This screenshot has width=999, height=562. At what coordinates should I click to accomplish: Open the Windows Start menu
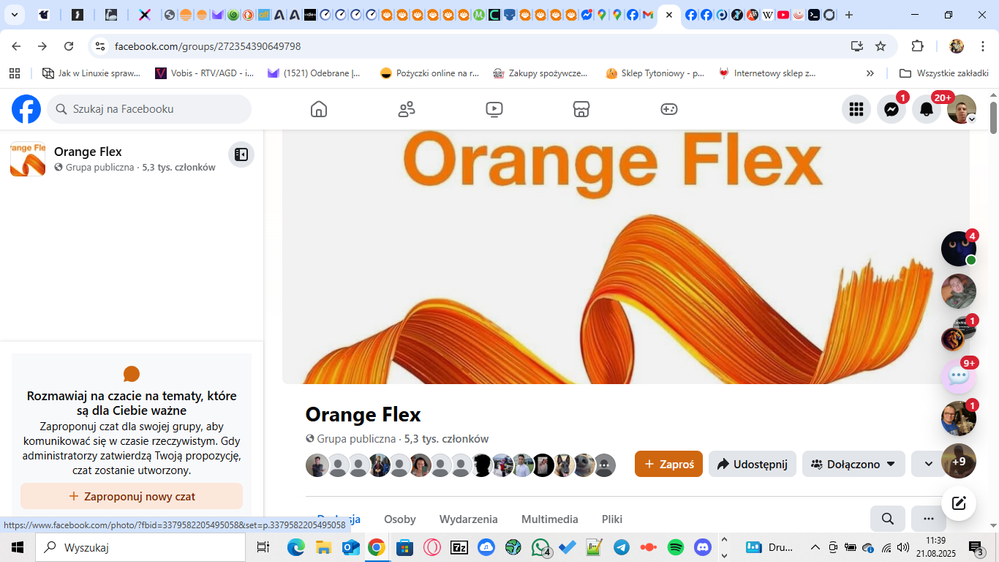click(17, 547)
